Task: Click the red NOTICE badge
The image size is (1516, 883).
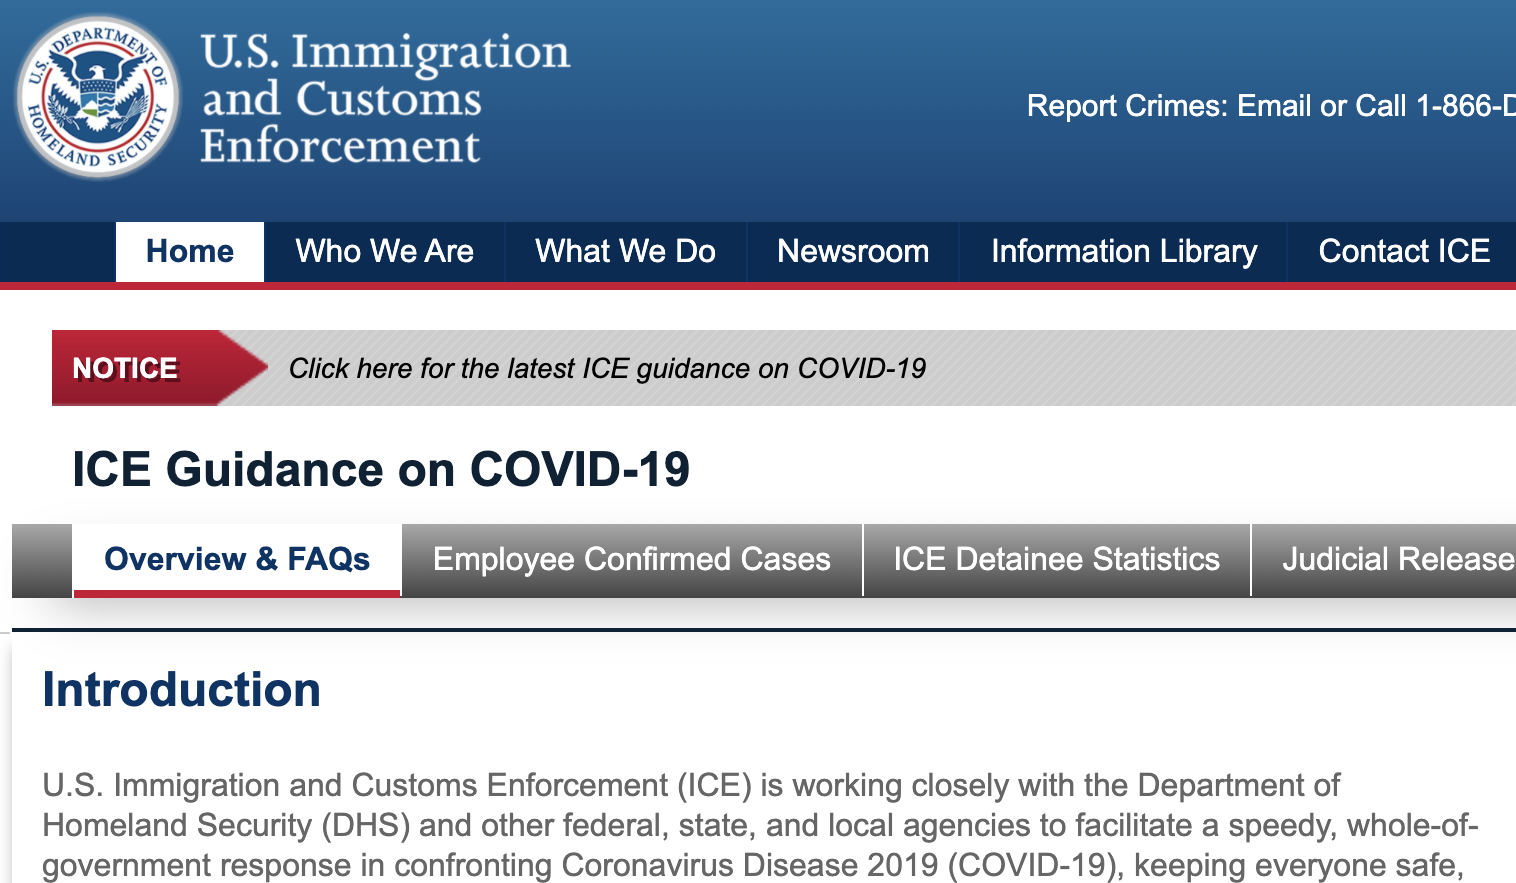Action: click(x=126, y=368)
